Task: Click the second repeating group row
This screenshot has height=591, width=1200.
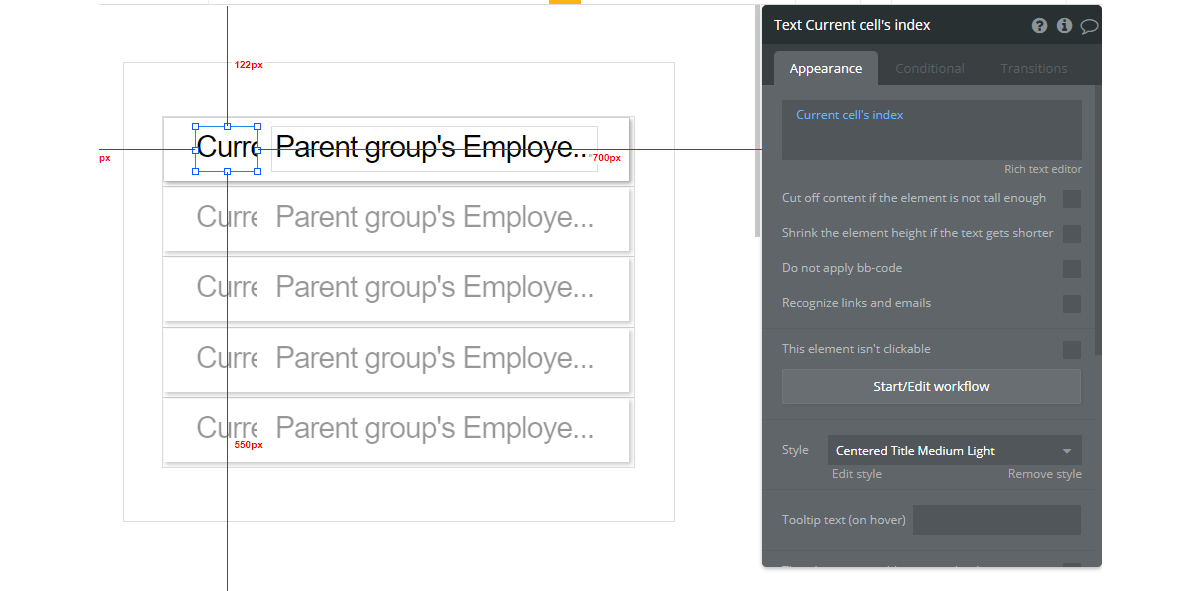Action: click(397, 219)
